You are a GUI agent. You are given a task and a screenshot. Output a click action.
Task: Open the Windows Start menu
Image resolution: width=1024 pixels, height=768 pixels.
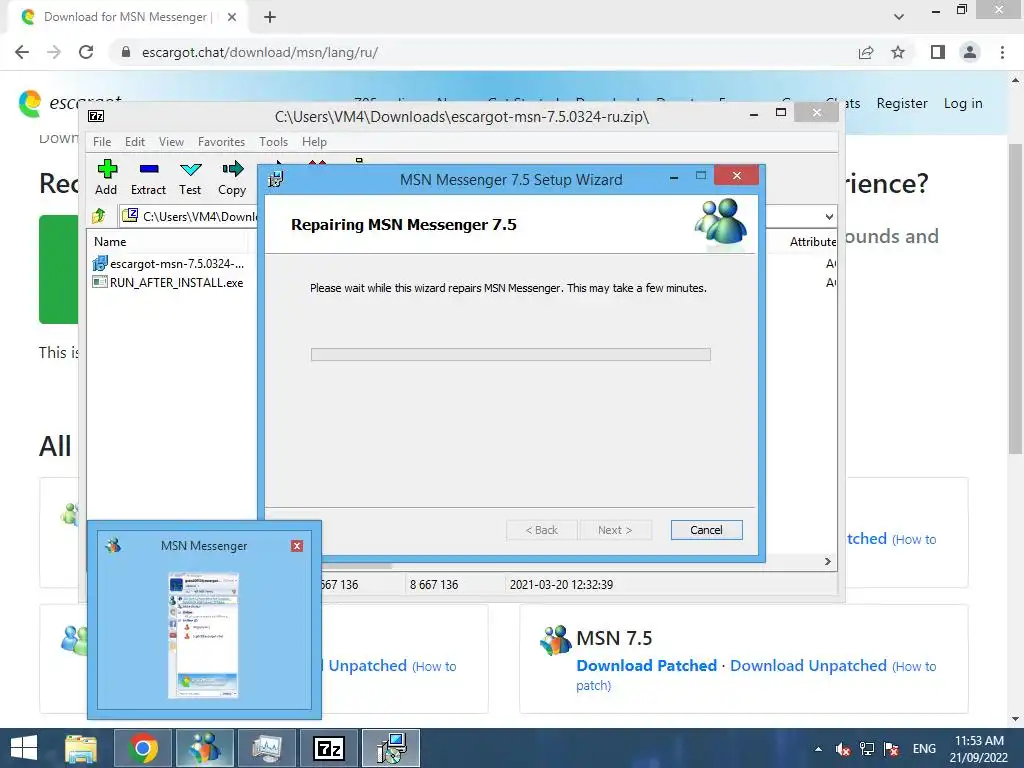pyautogui.click(x=24, y=748)
